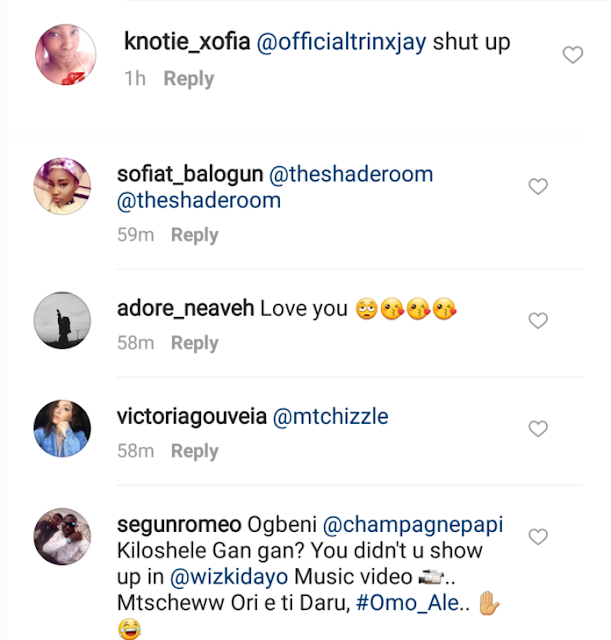Open knotie_xofia's profile picture
The width and height of the screenshot is (611, 640).
pyautogui.click(x=66, y=55)
